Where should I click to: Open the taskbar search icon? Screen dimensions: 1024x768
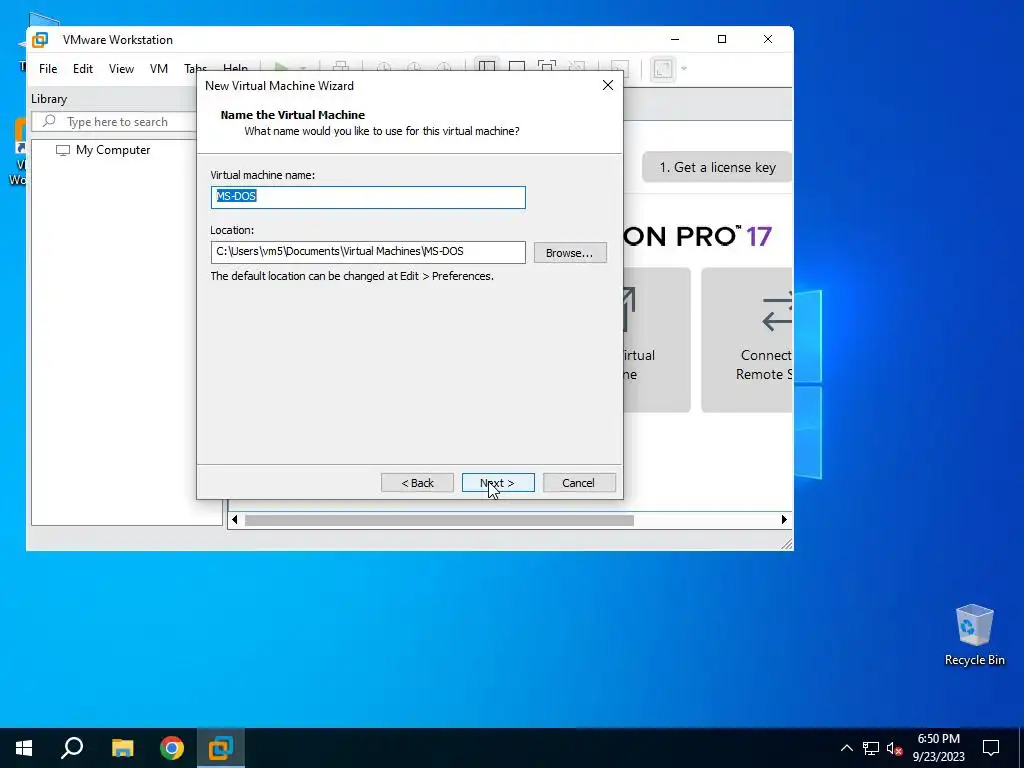72,748
